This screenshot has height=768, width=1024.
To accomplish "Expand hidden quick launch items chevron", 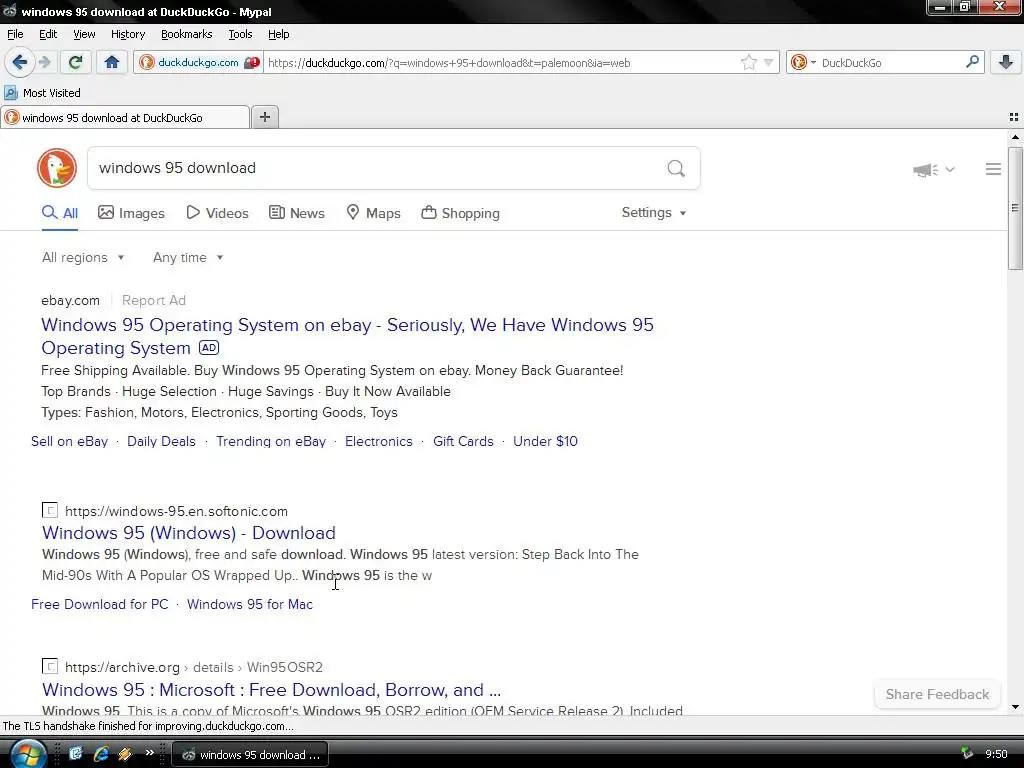I will [150, 753].
